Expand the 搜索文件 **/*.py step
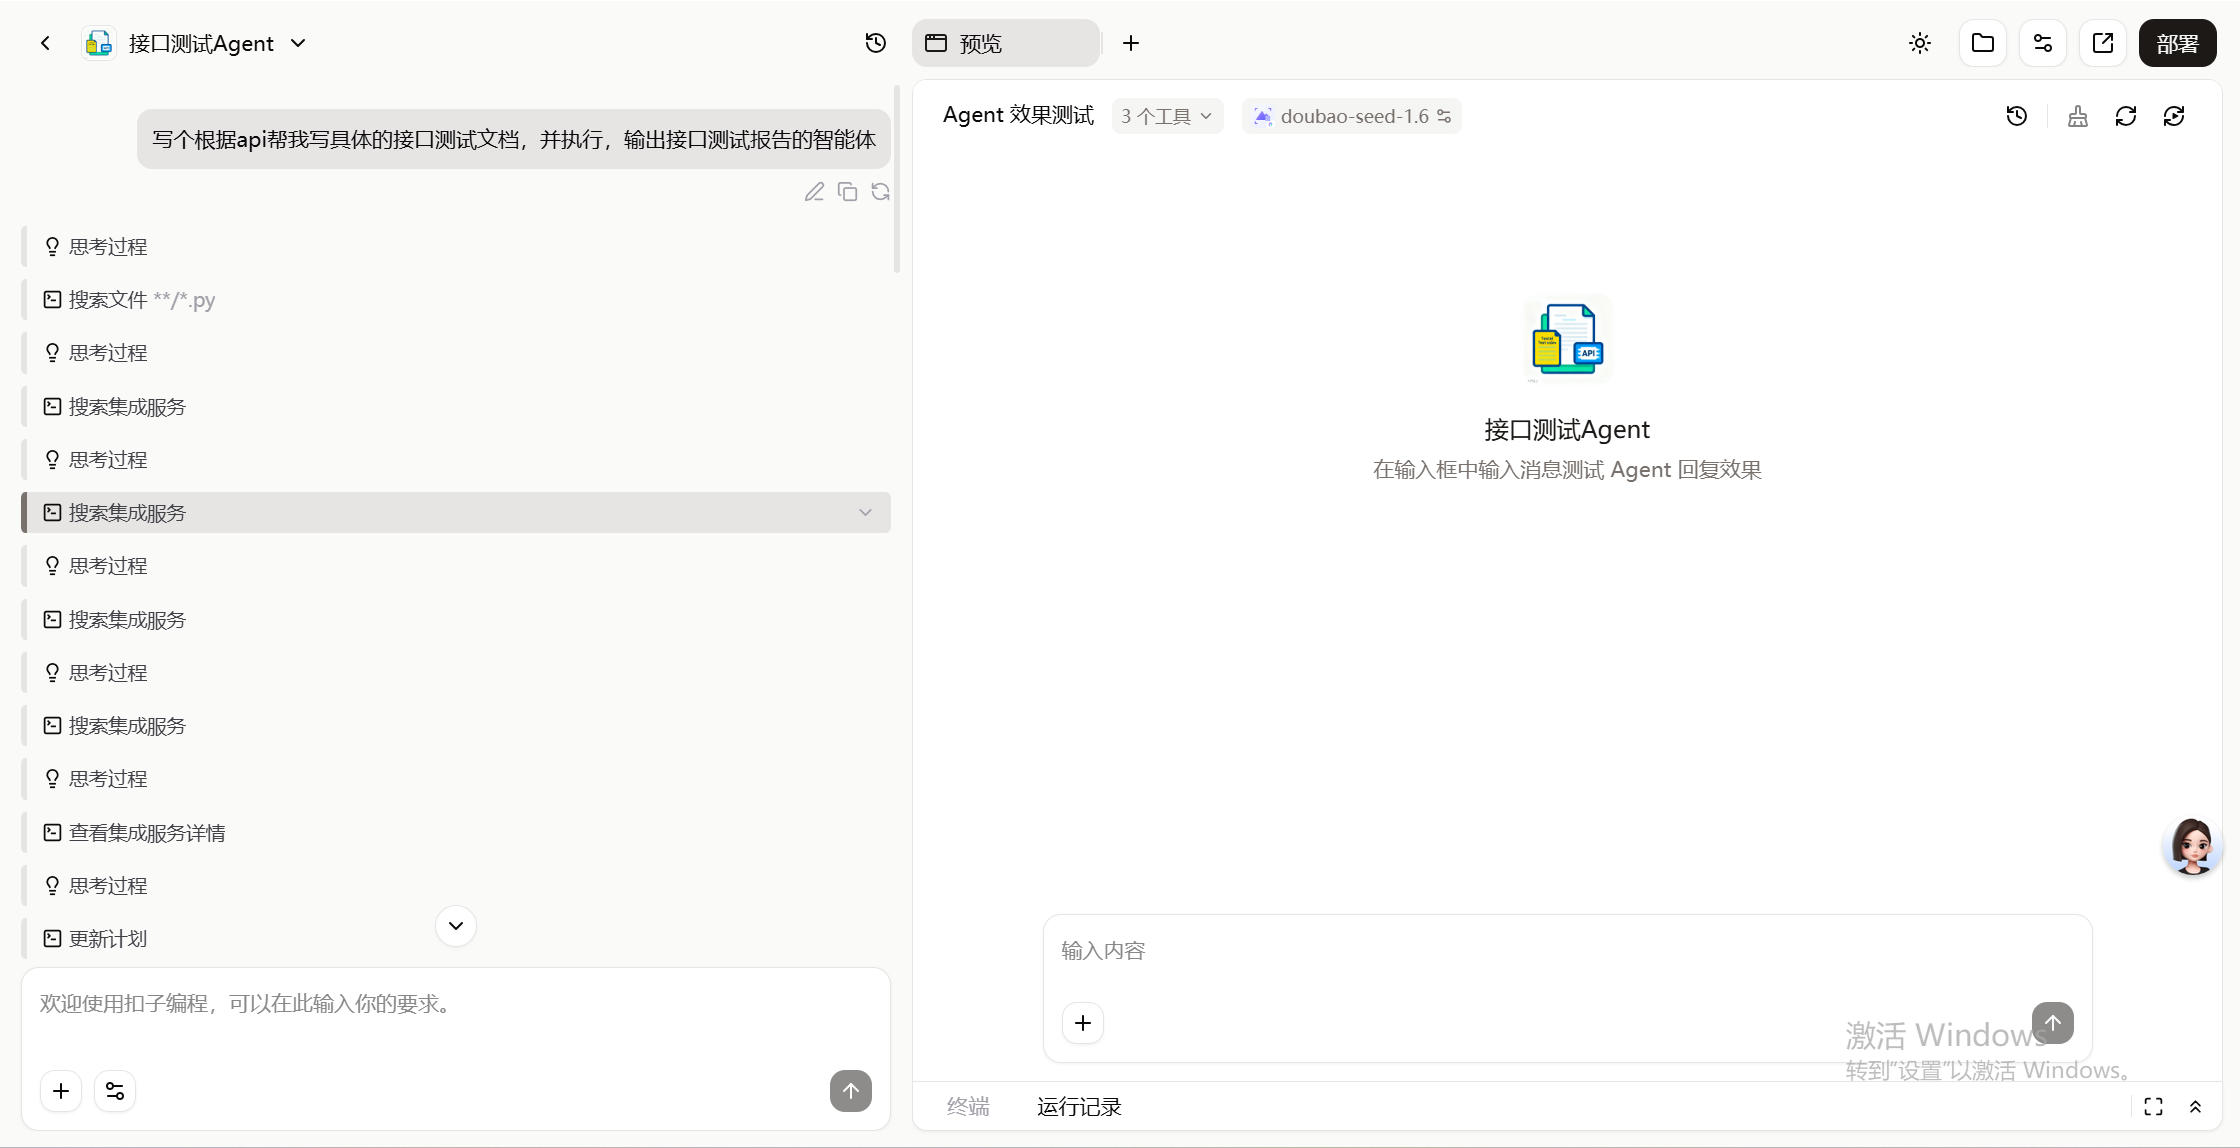Screen dimensions: 2240x1148 click(456, 299)
